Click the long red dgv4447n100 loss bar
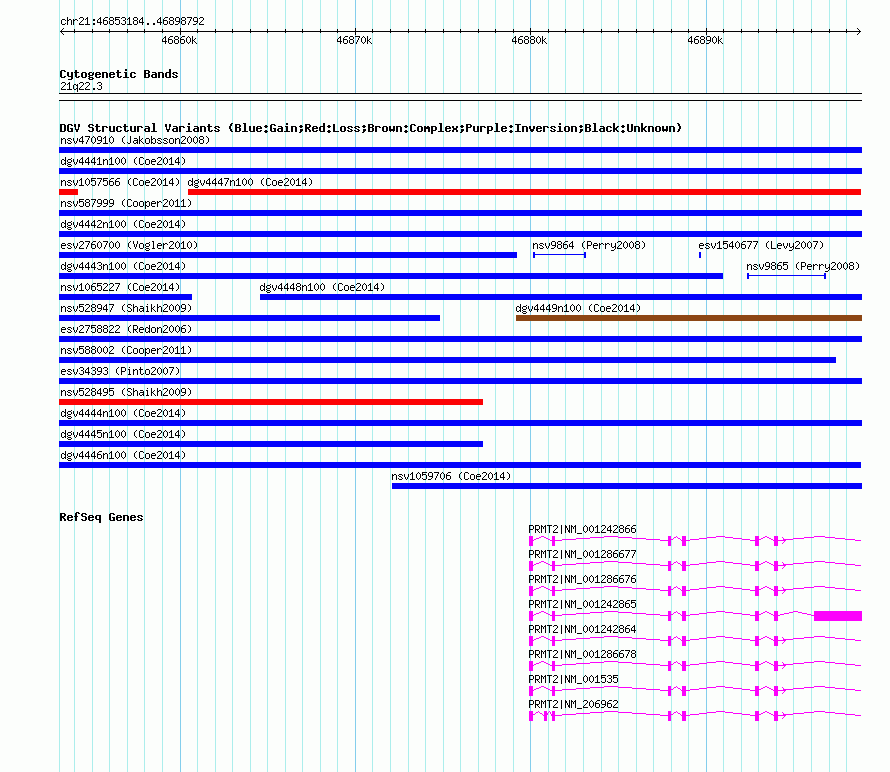Viewport: 890px width, 772px height. pos(524,192)
